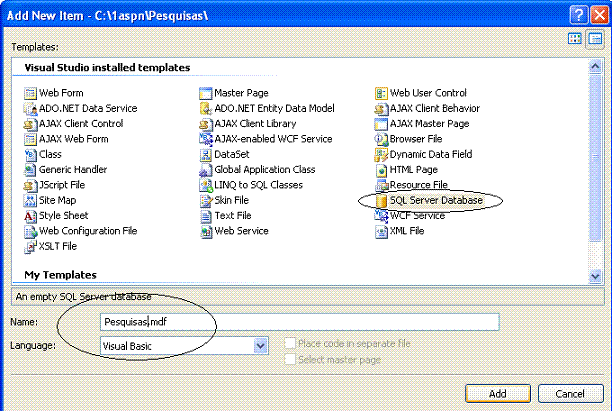
Task: Select the 'XSLT File' label
Action: pyautogui.click(x=58, y=246)
